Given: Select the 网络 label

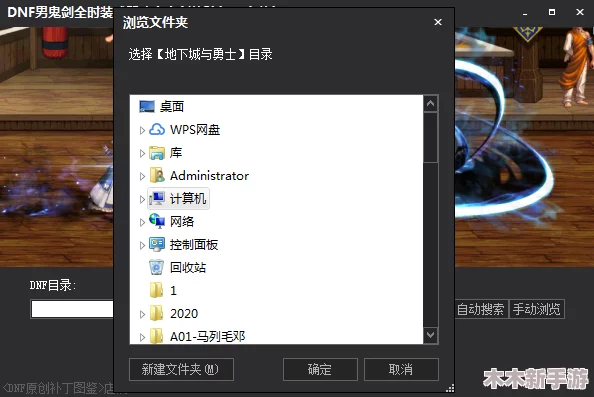Looking at the screenshot, I should [182, 222].
